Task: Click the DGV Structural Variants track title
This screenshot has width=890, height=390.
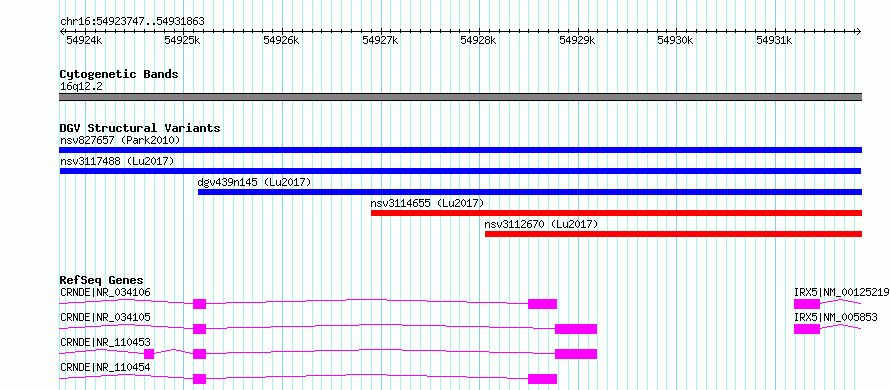Action: [x=140, y=128]
